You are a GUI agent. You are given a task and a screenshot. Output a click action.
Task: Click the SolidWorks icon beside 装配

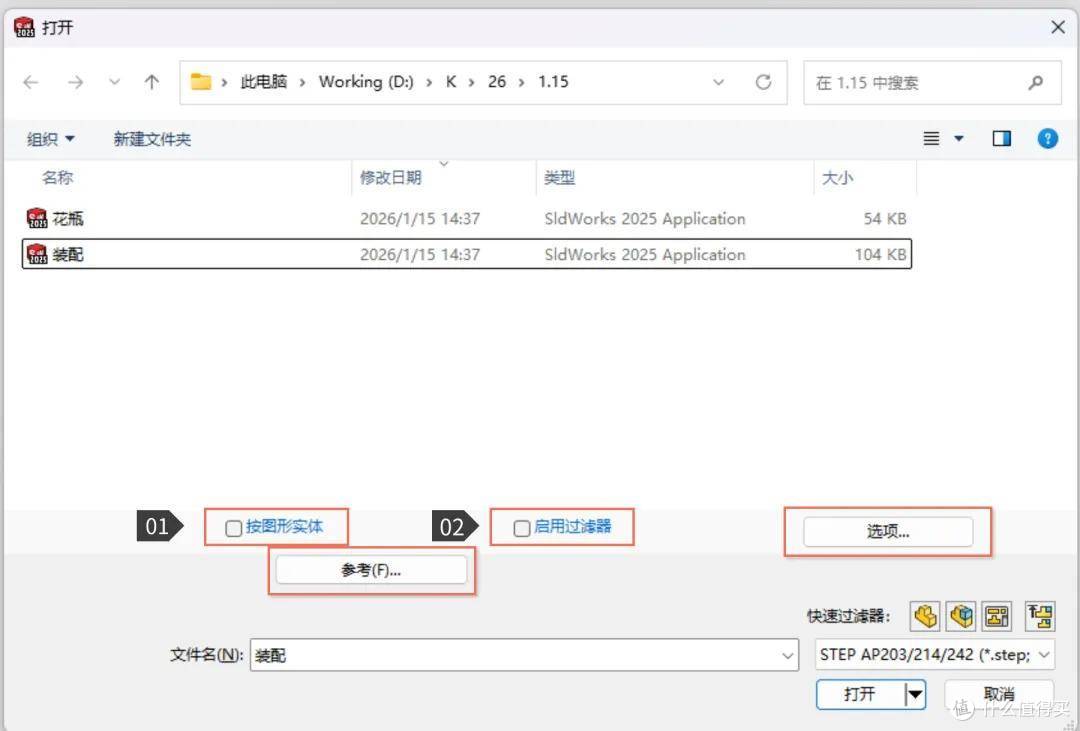pyautogui.click(x=37, y=254)
